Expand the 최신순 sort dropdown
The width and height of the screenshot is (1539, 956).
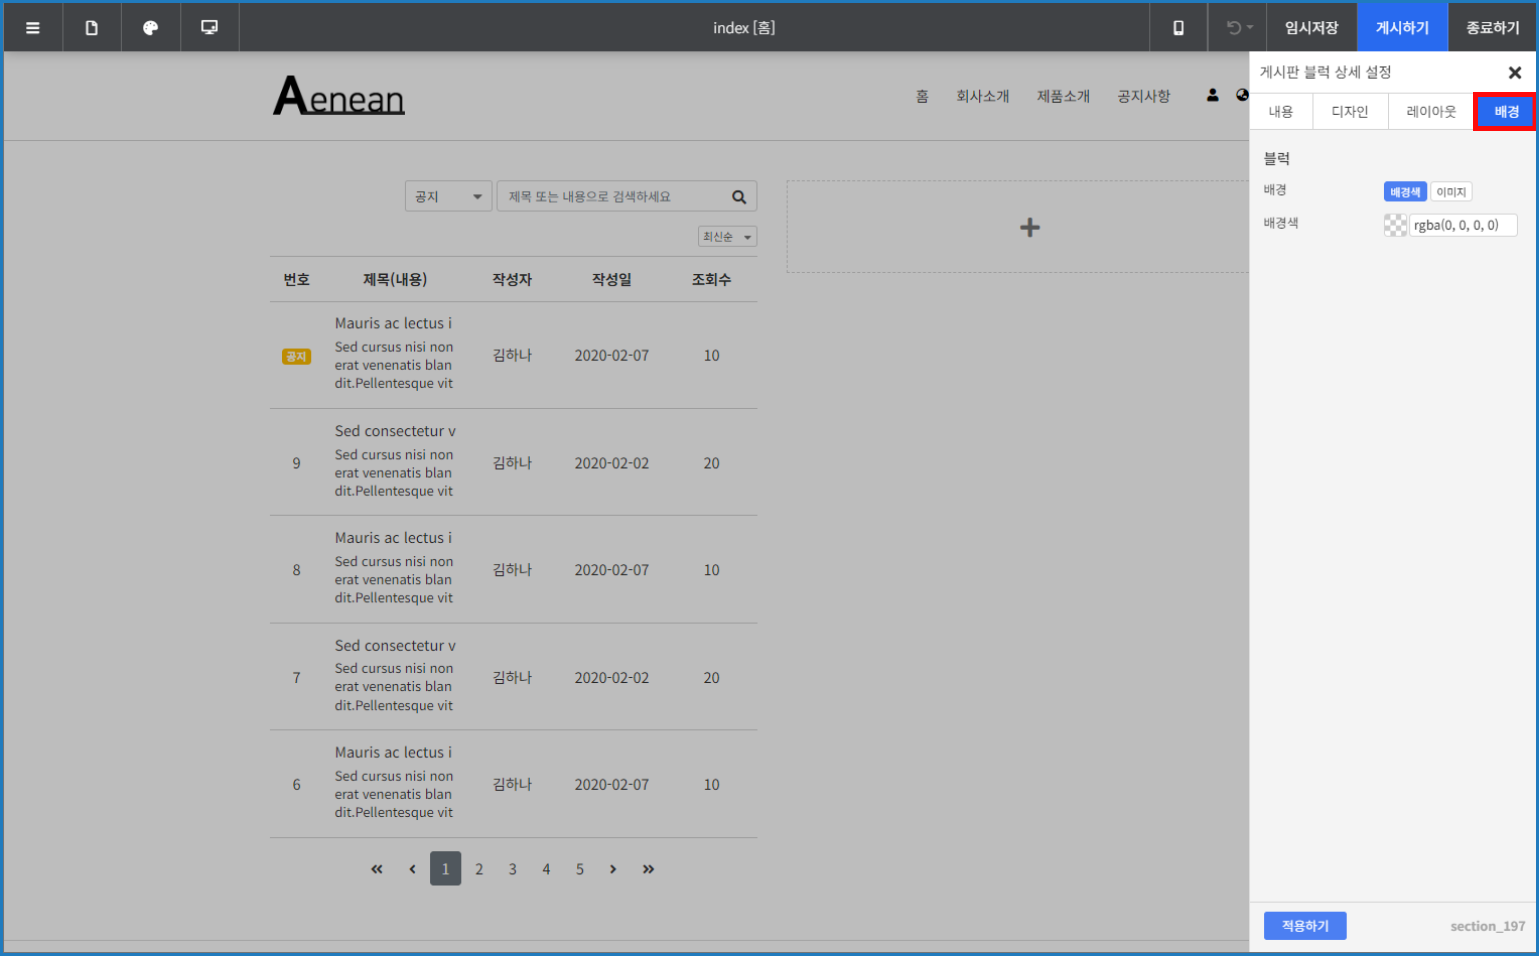click(x=727, y=237)
